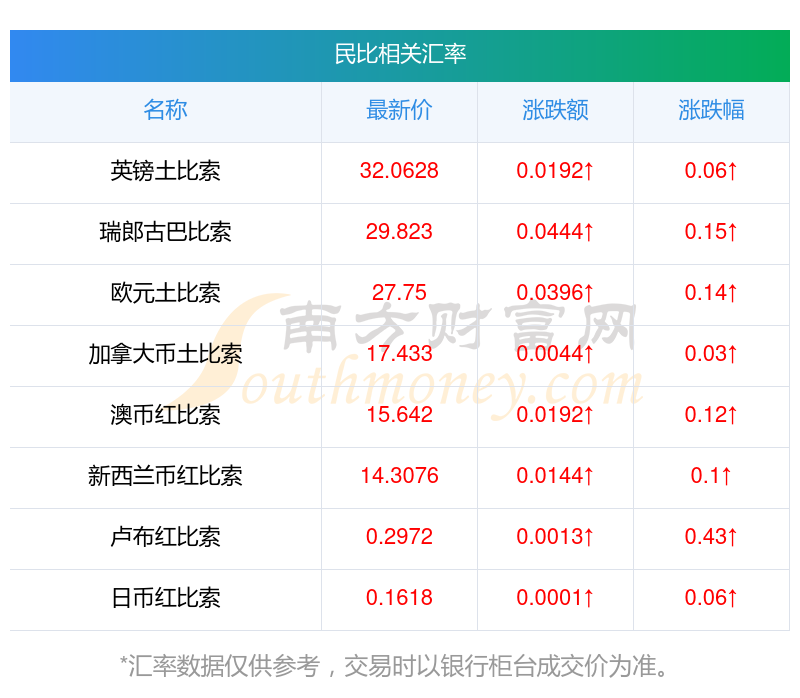The width and height of the screenshot is (800, 698).
Task: Click the 新西兰币红比索 row name
Action: pyautogui.click(x=165, y=476)
